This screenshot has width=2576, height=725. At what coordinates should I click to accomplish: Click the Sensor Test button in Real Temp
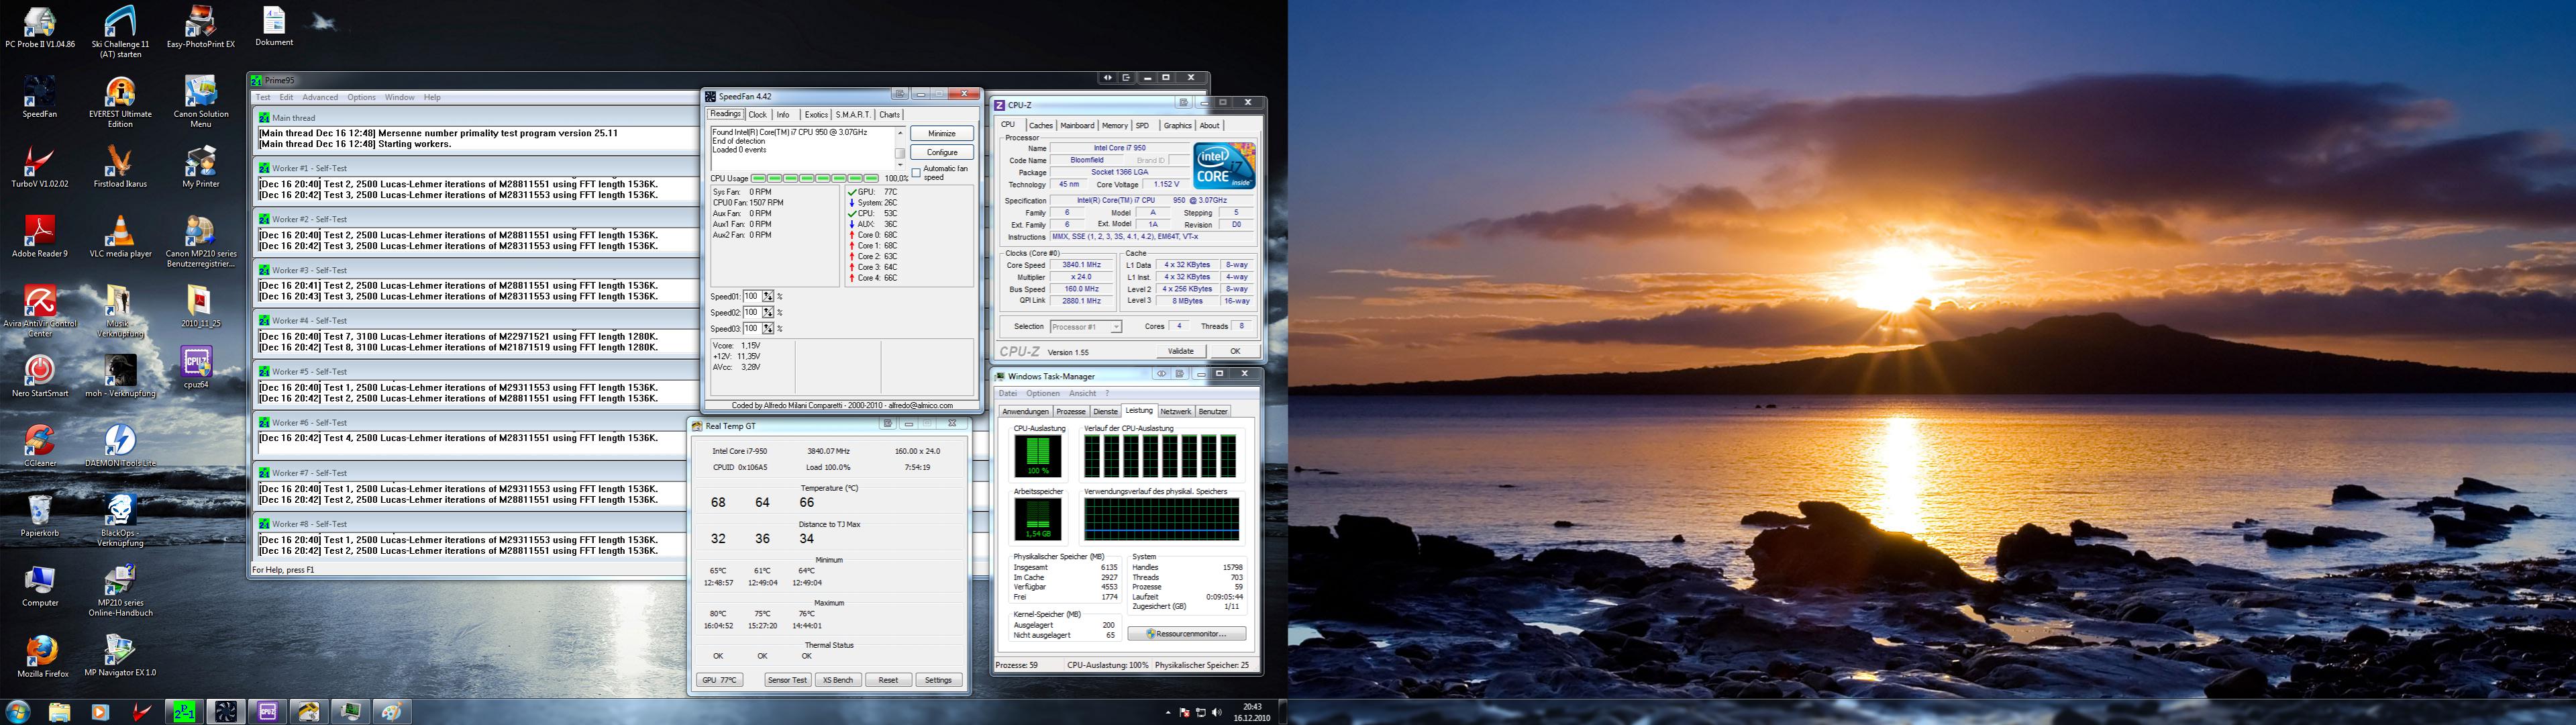[787, 680]
